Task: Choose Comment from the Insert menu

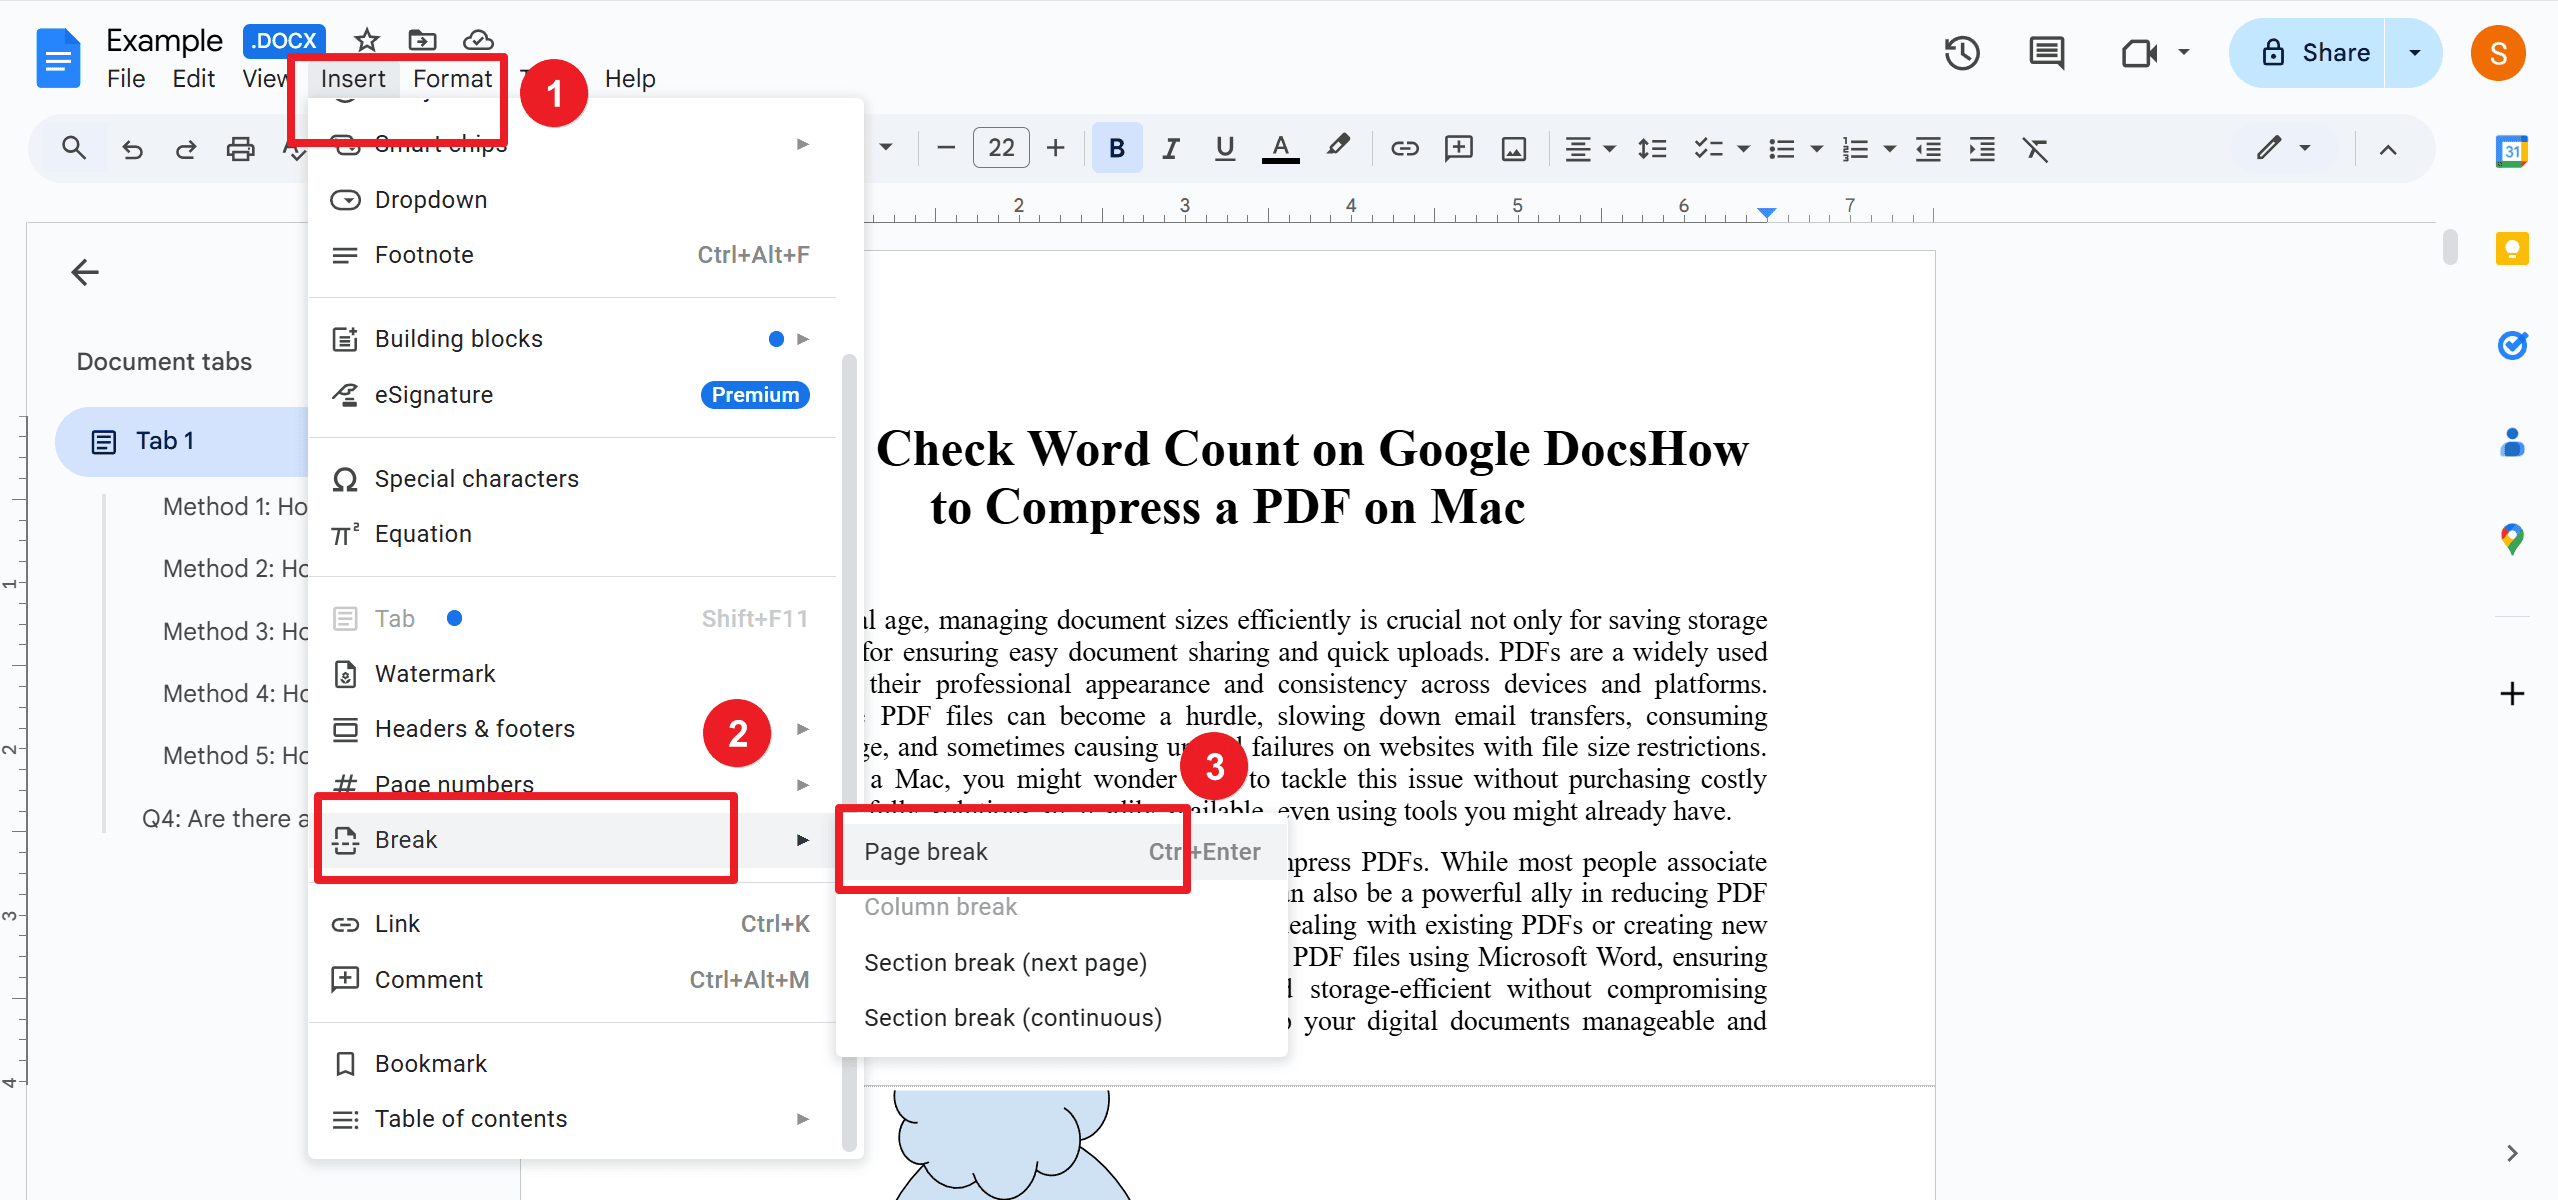Action: click(572, 980)
